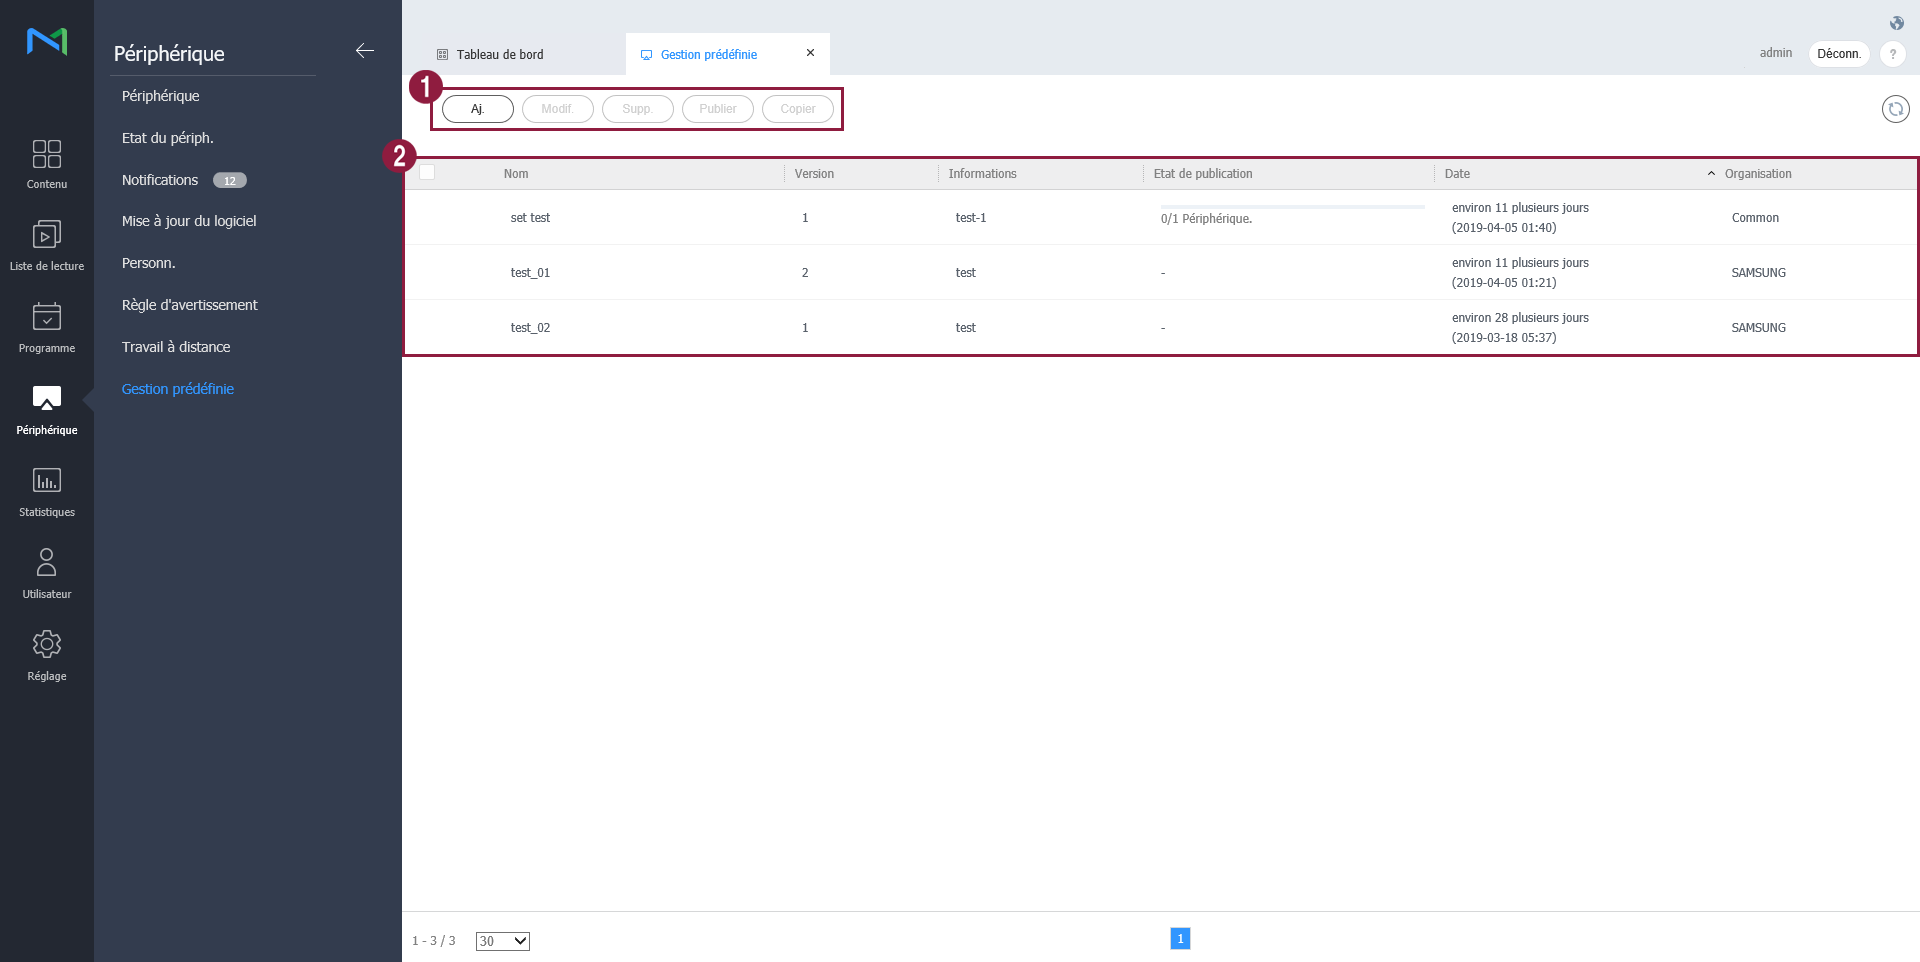Image resolution: width=1920 pixels, height=962 pixels.
Task: Close the Gestion prédéfinie tab
Action: point(810,53)
